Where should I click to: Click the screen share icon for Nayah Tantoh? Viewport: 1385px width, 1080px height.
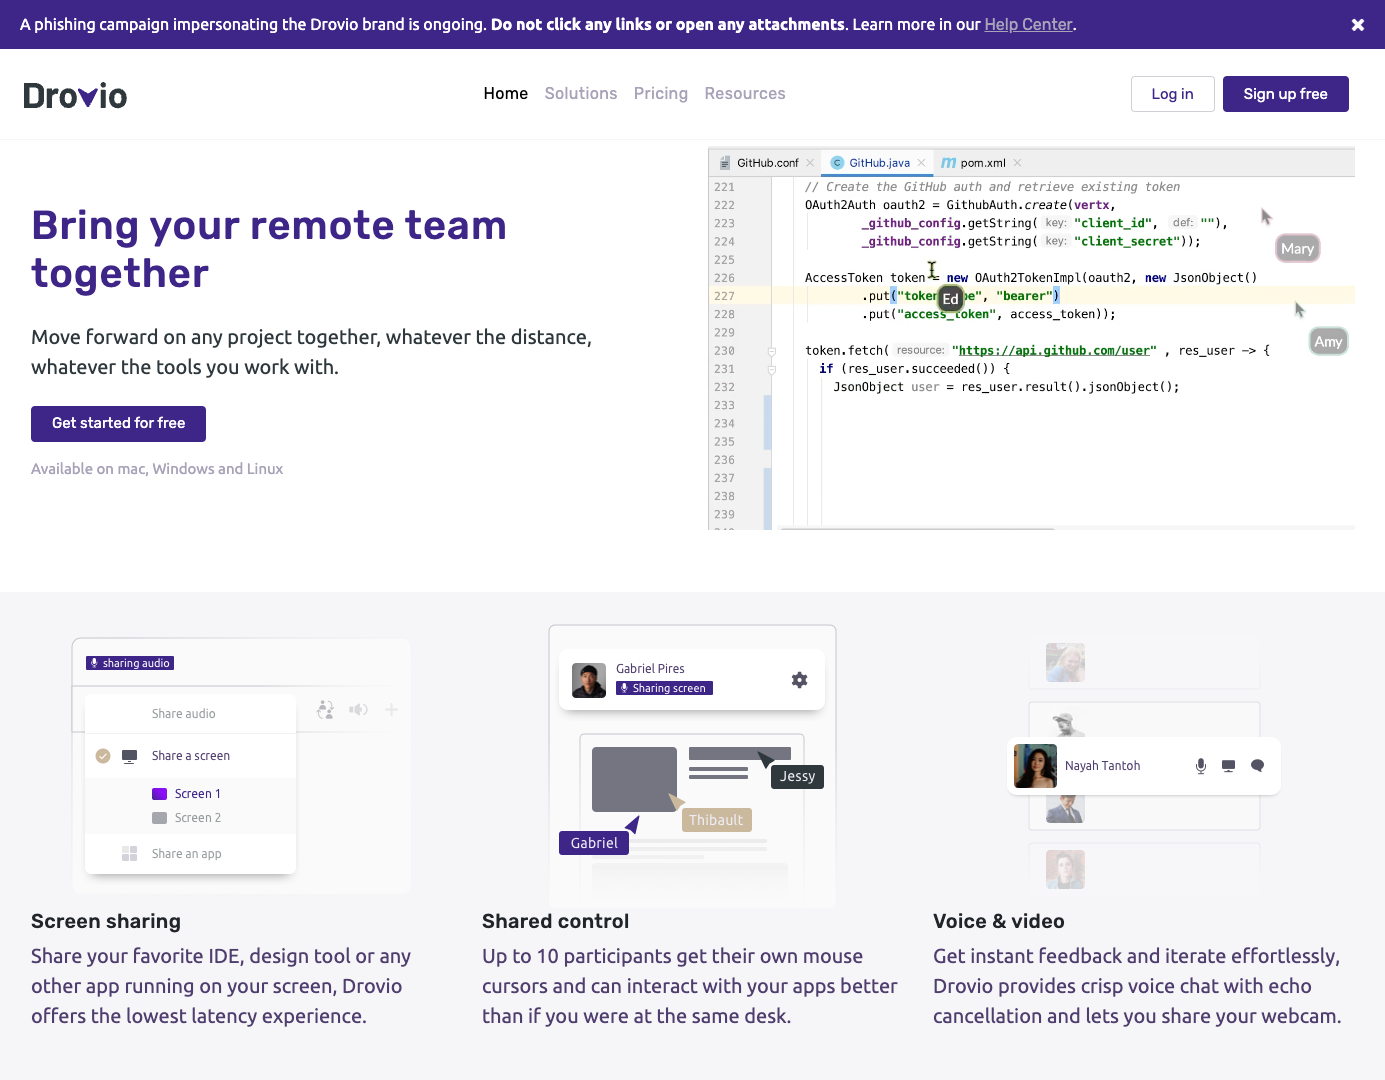point(1229,766)
